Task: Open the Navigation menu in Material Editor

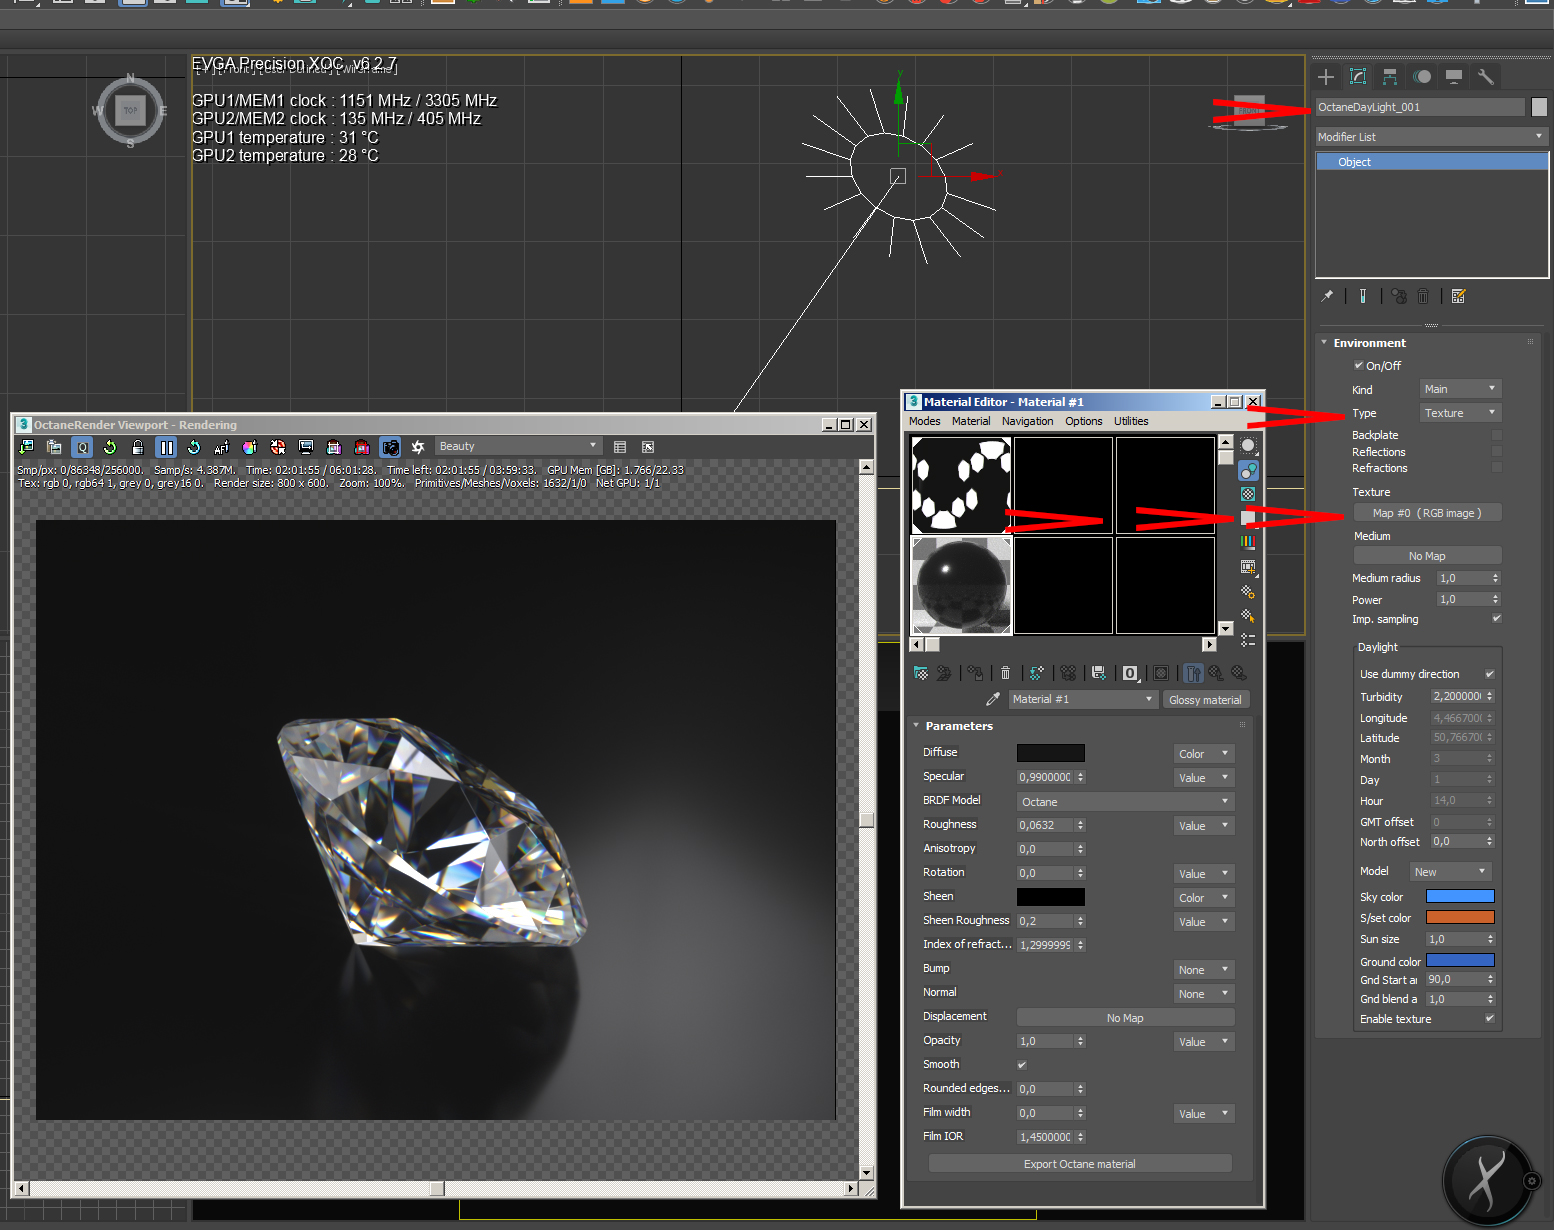Action: point(1028,421)
